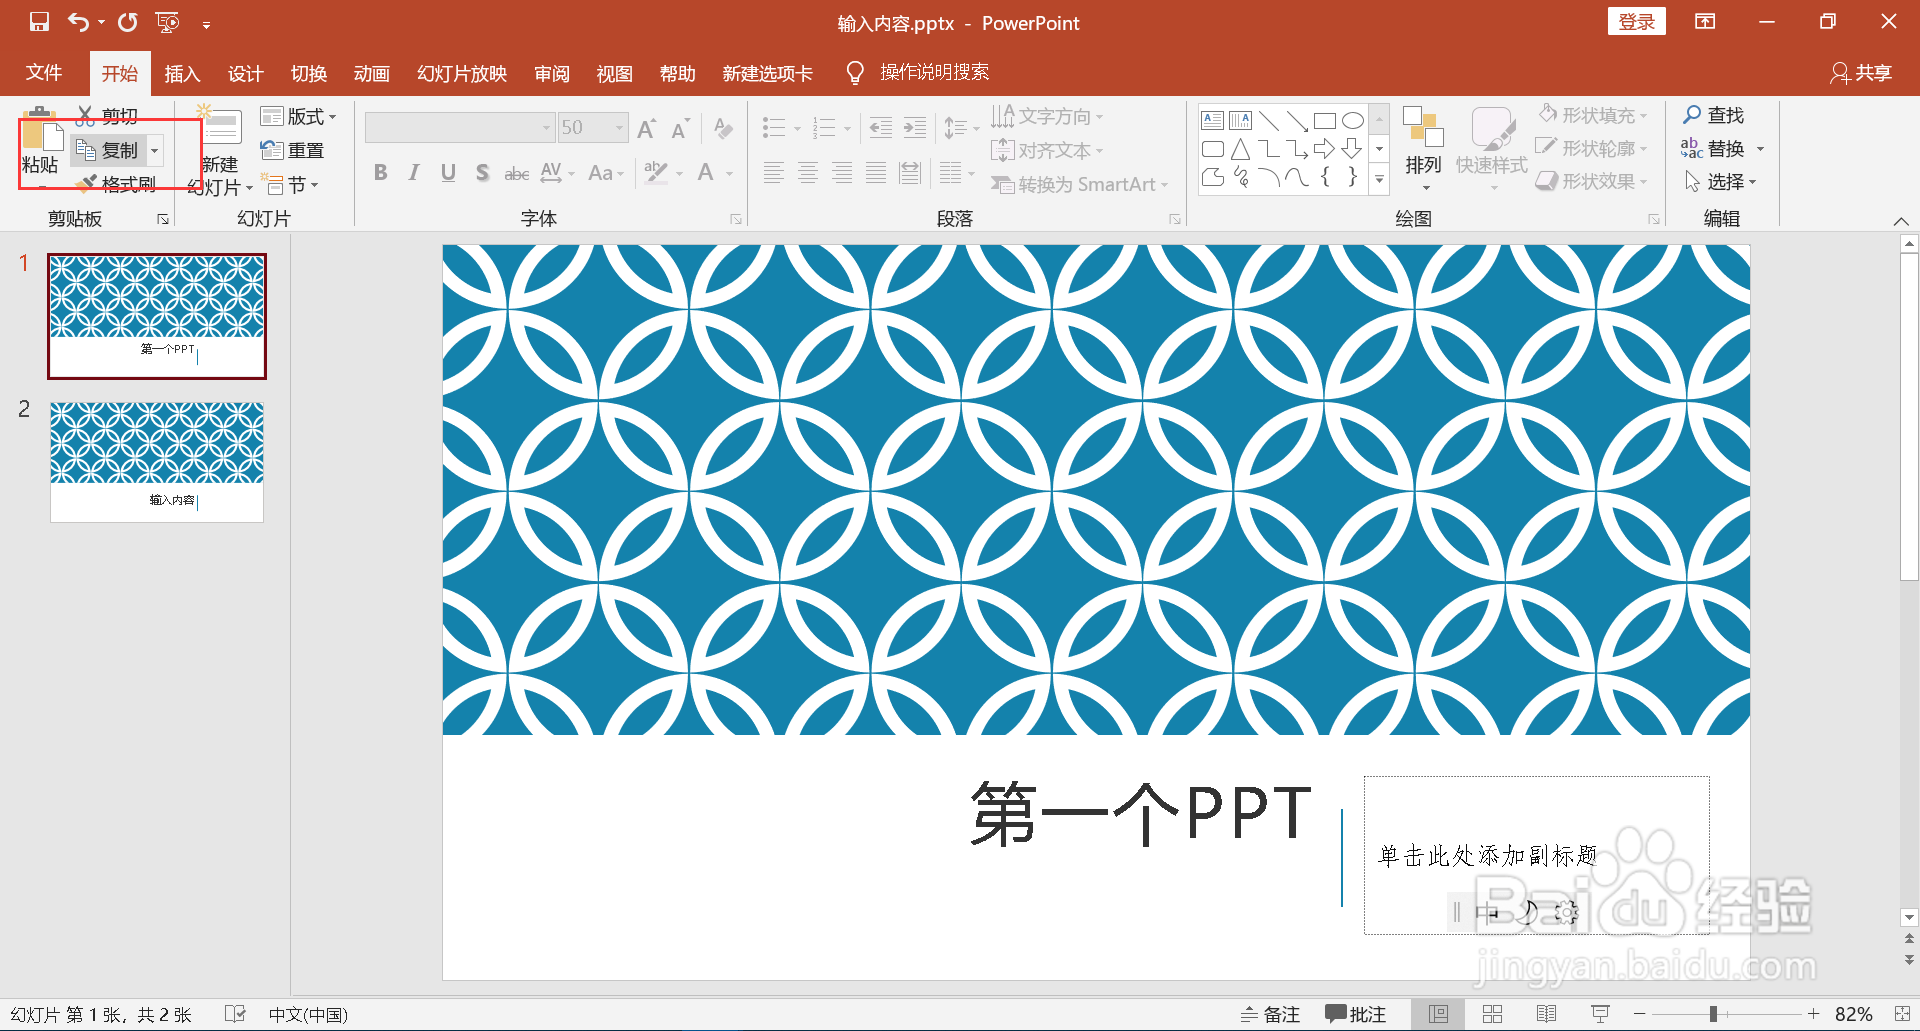Toggle Bold formatting

click(380, 172)
